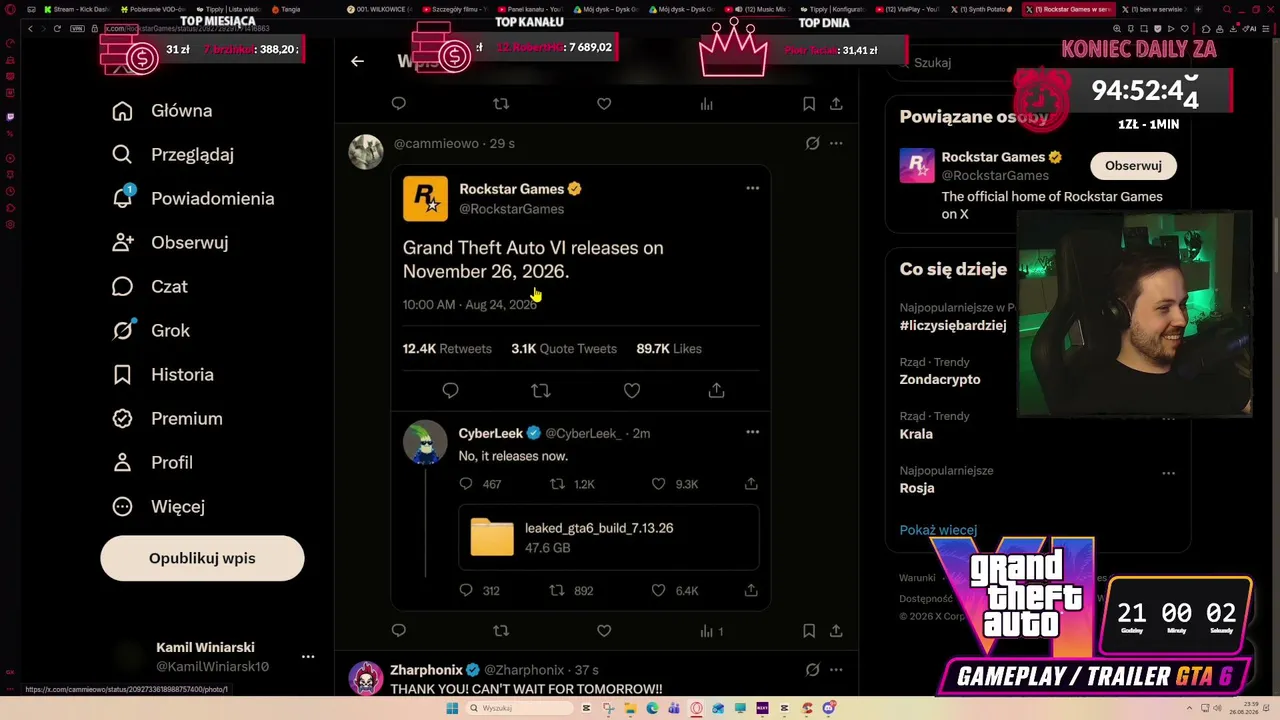The width and height of the screenshot is (1280, 720).
Task: Go back with the arrow above the post
Action: 357,61
